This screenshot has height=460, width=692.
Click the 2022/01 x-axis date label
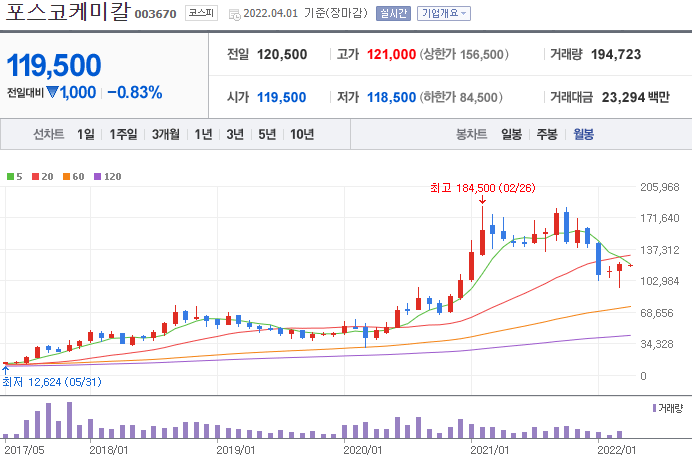(617, 450)
